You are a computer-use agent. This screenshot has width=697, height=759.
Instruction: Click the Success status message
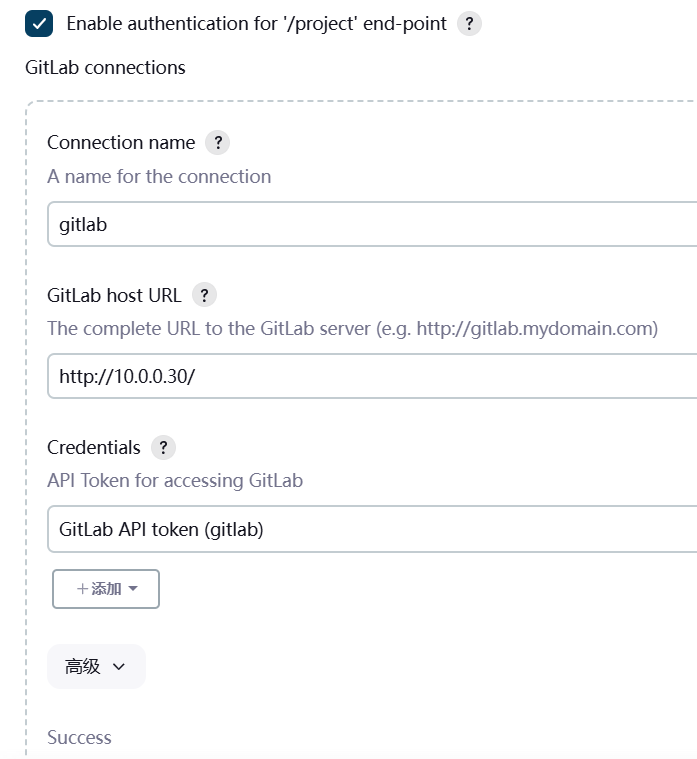click(x=79, y=737)
